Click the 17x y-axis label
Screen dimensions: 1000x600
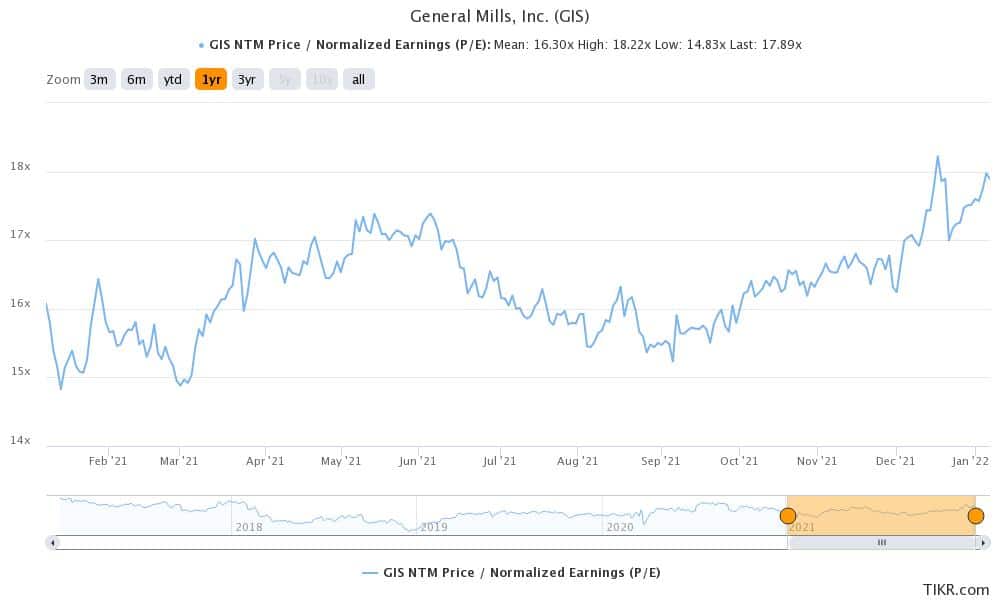tap(20, 235)
